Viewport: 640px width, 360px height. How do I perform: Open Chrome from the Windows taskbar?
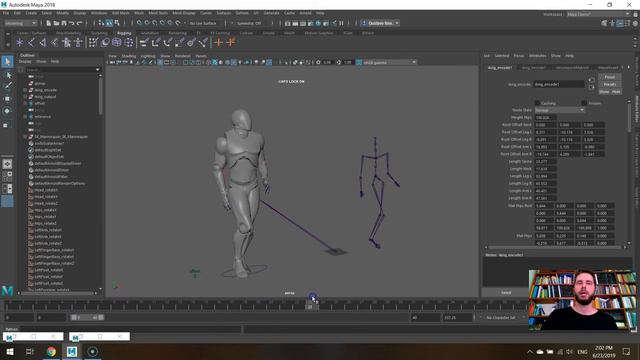point(51,351)
